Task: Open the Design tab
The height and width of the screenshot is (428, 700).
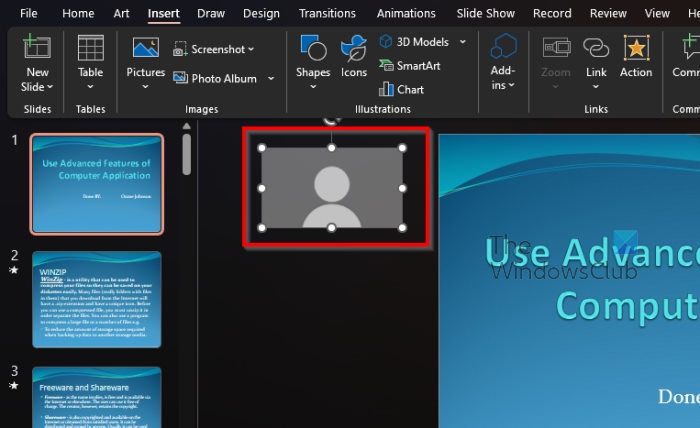Action: (261, 13)
